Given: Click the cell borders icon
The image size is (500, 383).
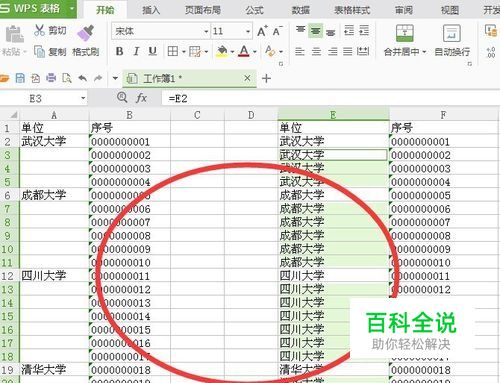Looking at the screenshot, I should [173, 51].
